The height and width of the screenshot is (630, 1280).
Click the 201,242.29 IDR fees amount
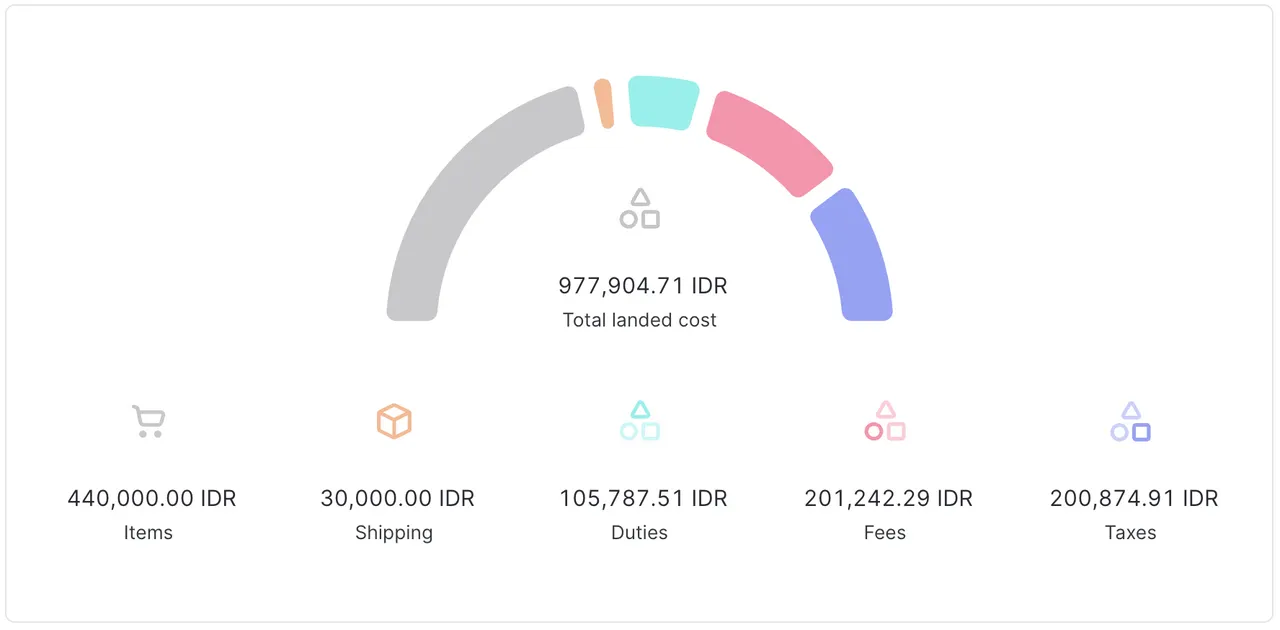888,498
